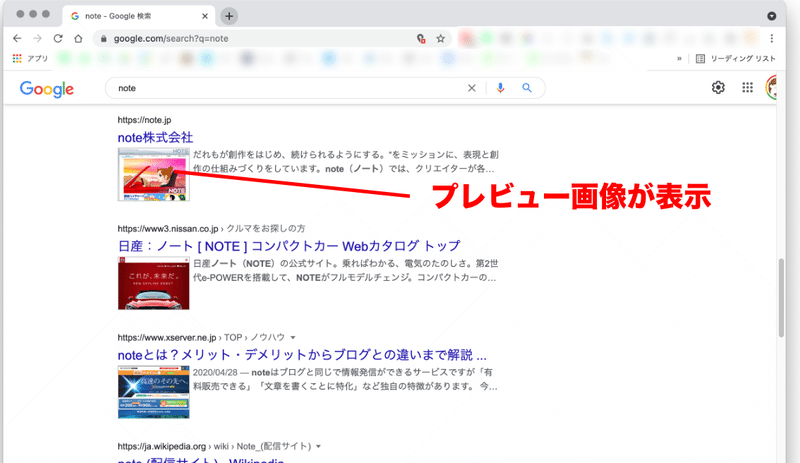Open the browser home page icon
The height and width of the screenshot is (463, 800).
pyautogui.click(x=78, y=38)
